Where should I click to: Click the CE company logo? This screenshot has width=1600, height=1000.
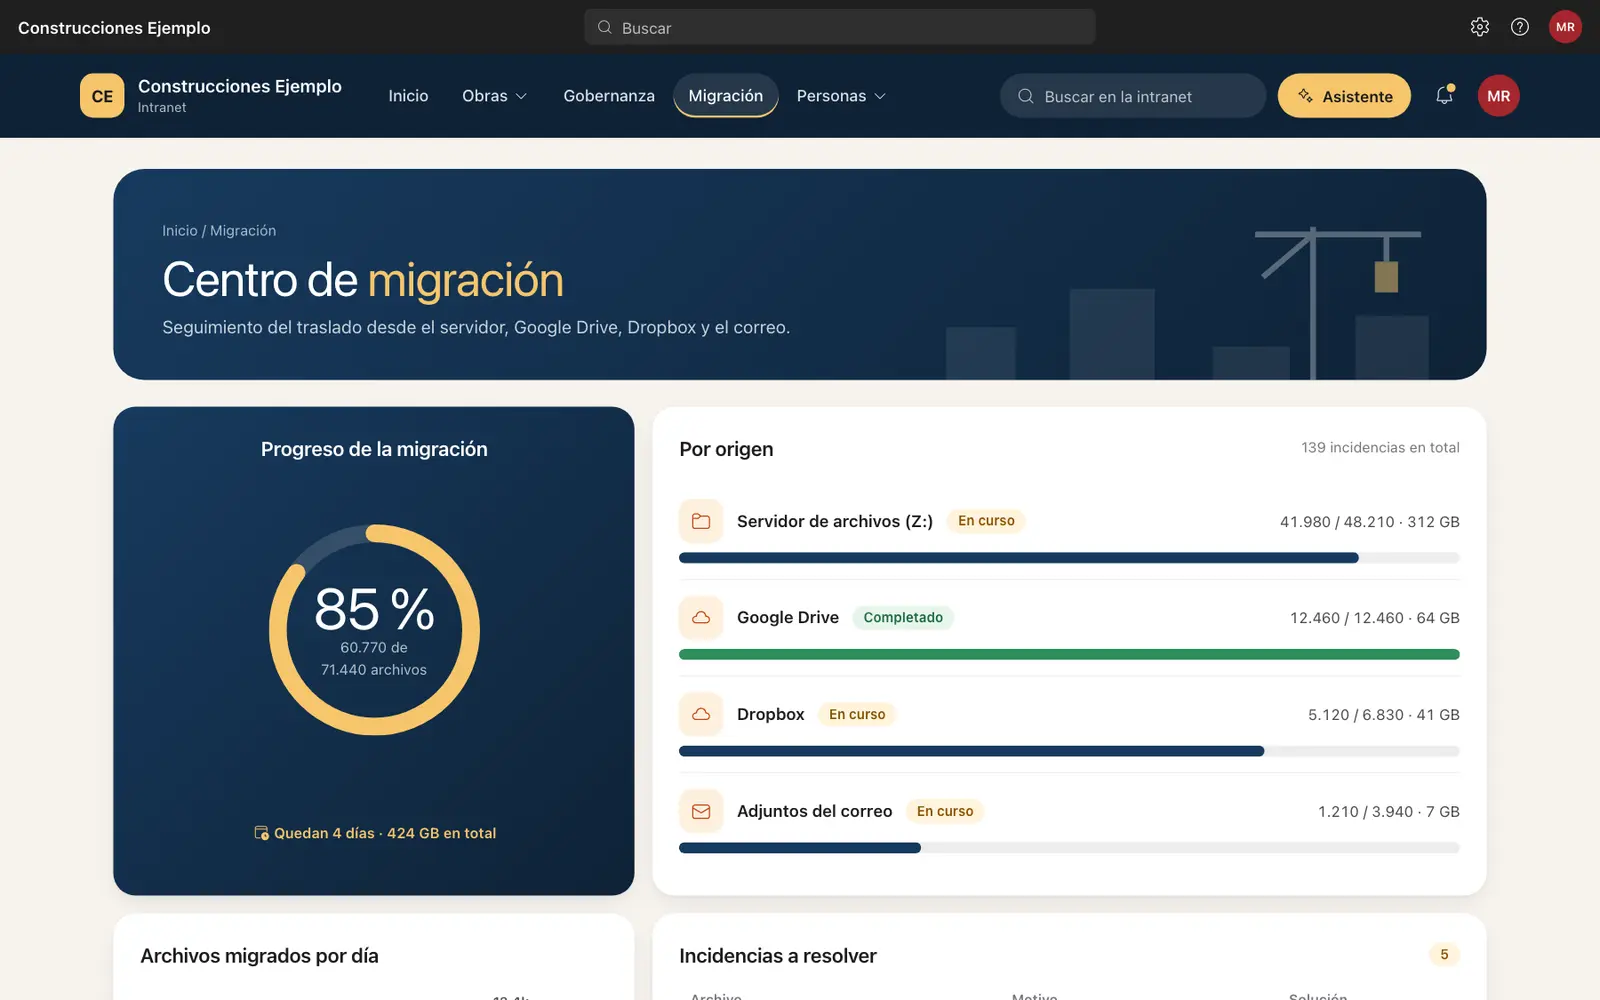pos(102,96)
